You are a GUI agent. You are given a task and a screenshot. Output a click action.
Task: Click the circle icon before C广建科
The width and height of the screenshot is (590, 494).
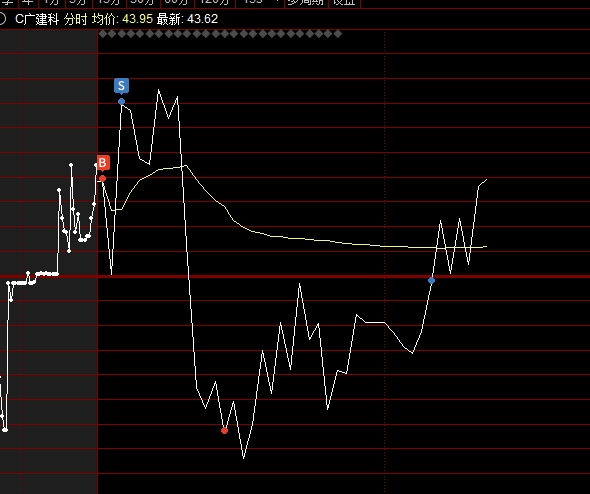(2, 19)
